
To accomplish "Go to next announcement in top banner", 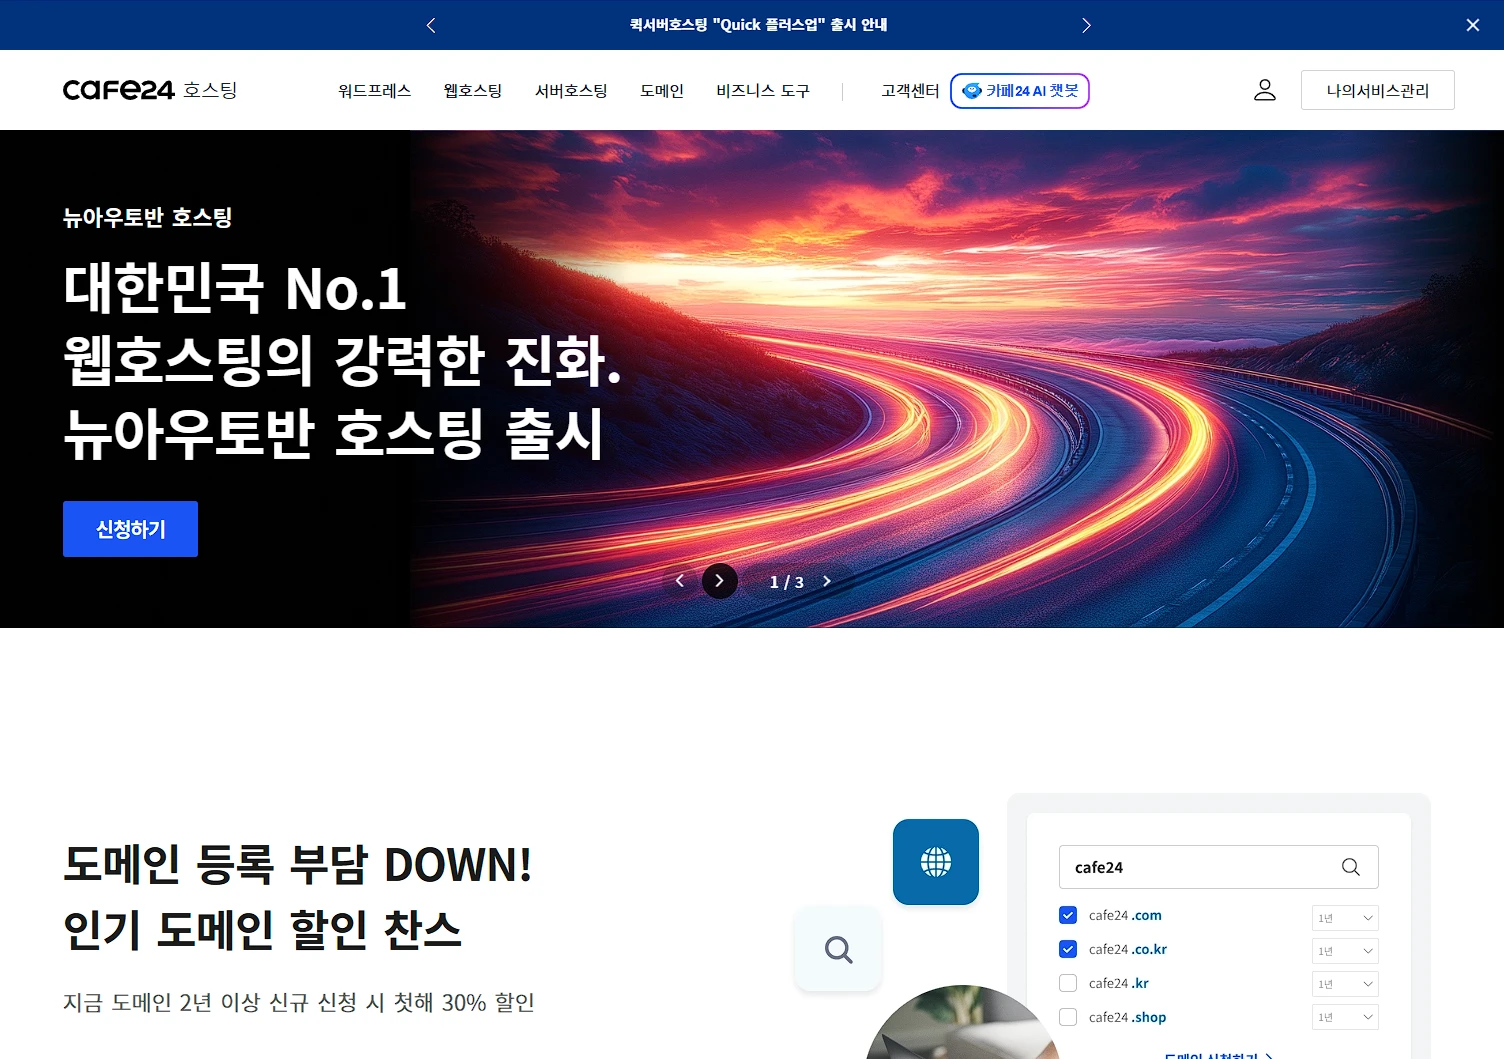I will 1086,25.
